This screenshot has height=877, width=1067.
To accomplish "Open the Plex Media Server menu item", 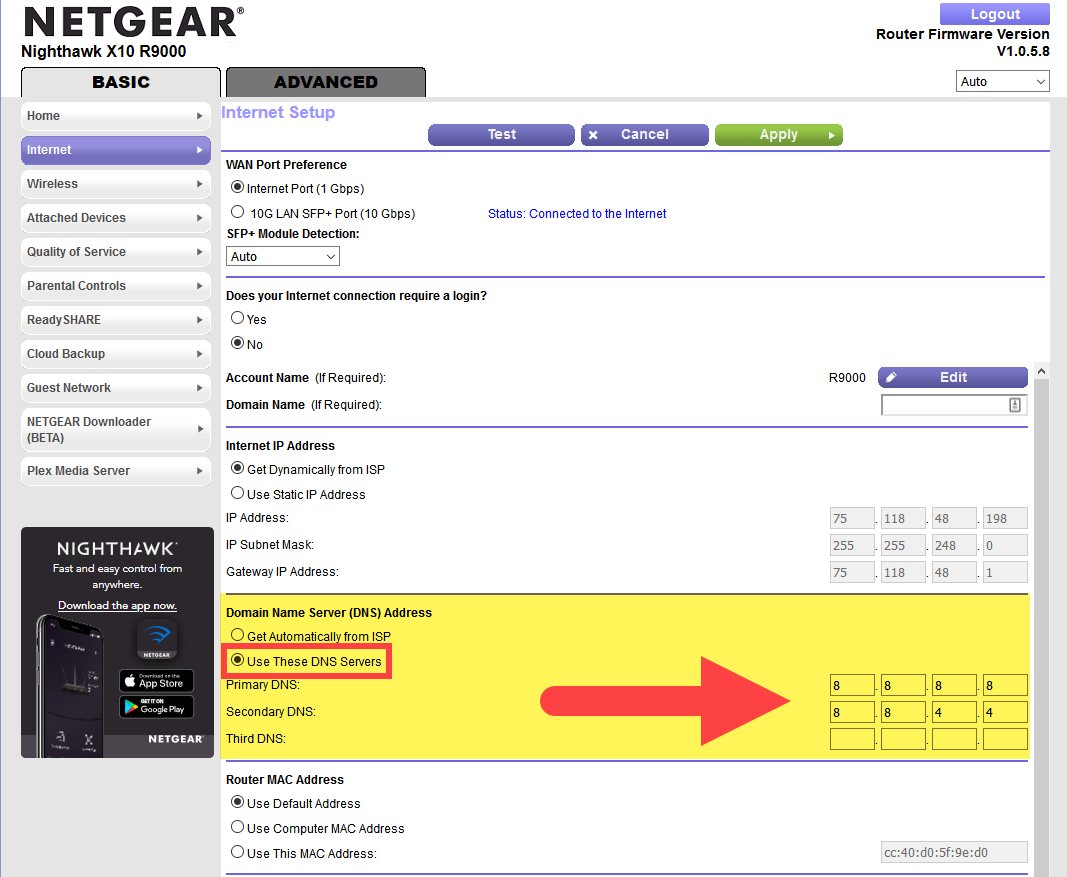I will click(116, 471).
